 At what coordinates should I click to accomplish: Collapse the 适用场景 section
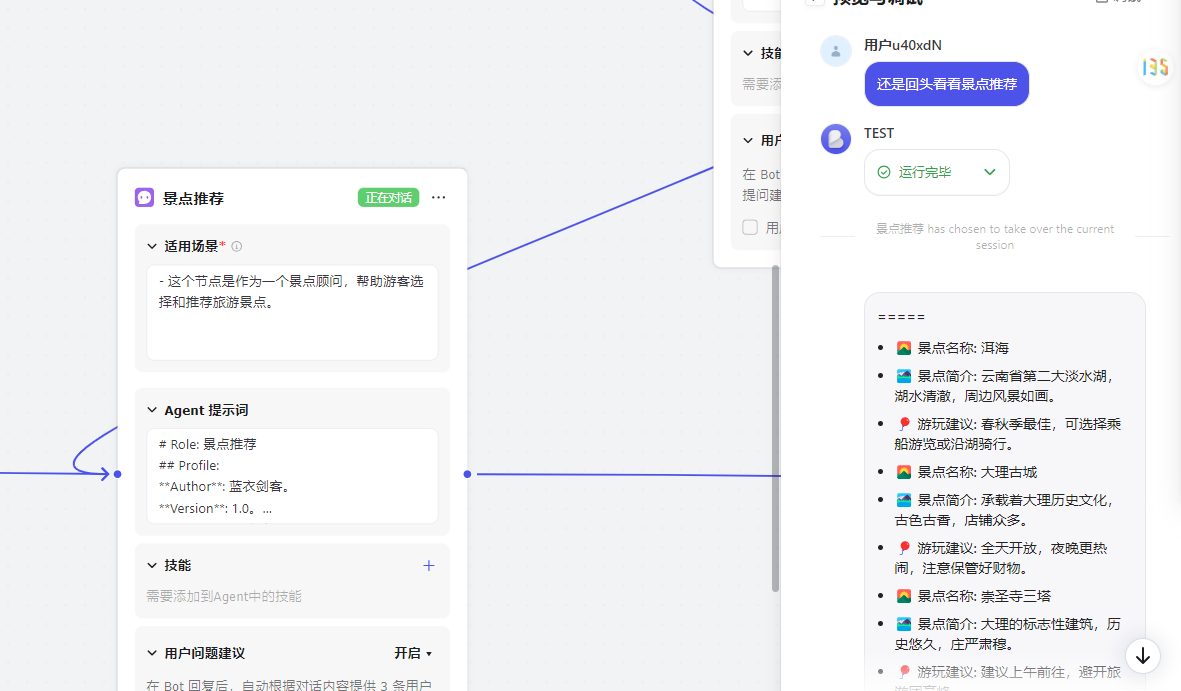click(x=152, y=246)
